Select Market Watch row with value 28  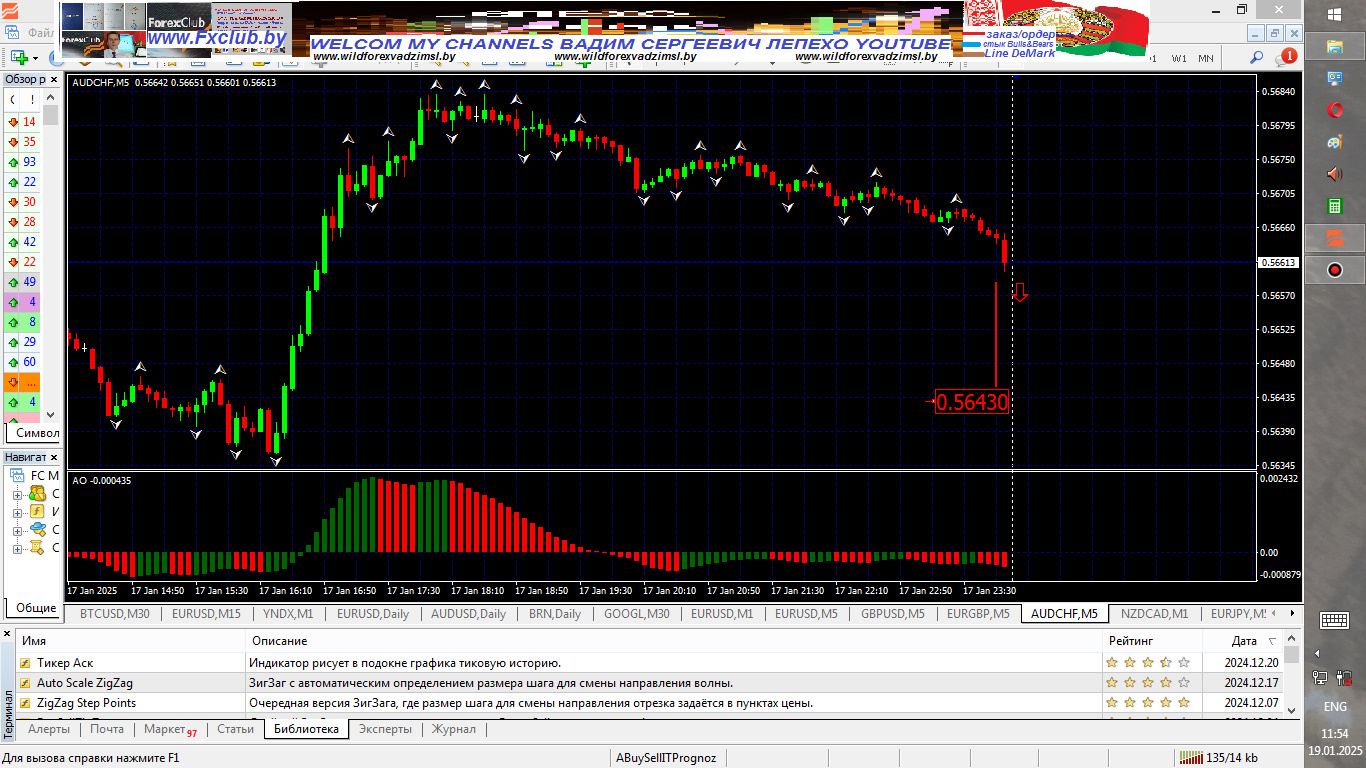pos(22,222)
